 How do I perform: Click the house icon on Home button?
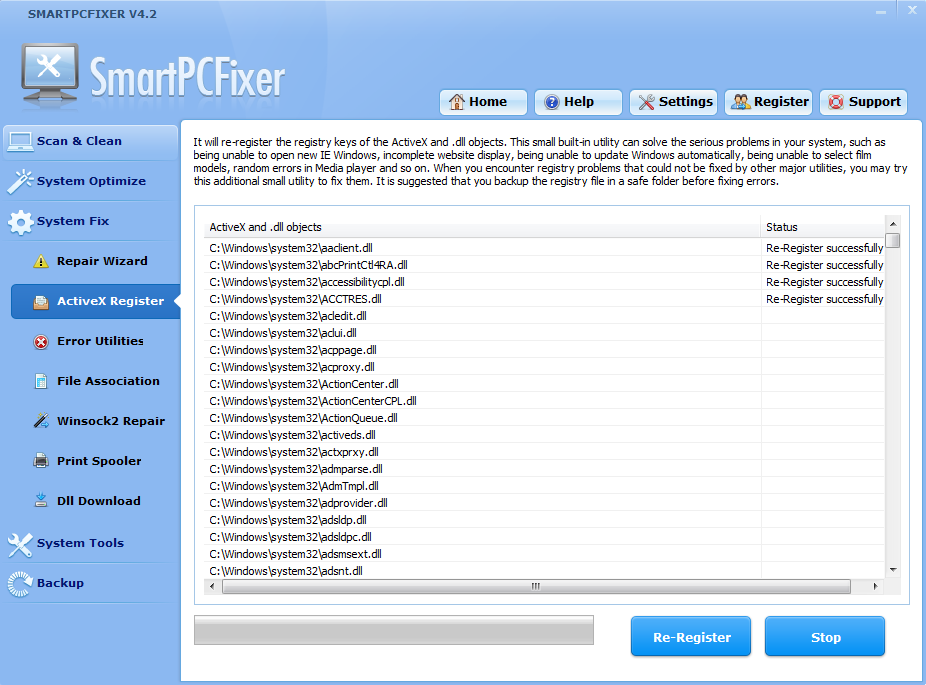457,102
